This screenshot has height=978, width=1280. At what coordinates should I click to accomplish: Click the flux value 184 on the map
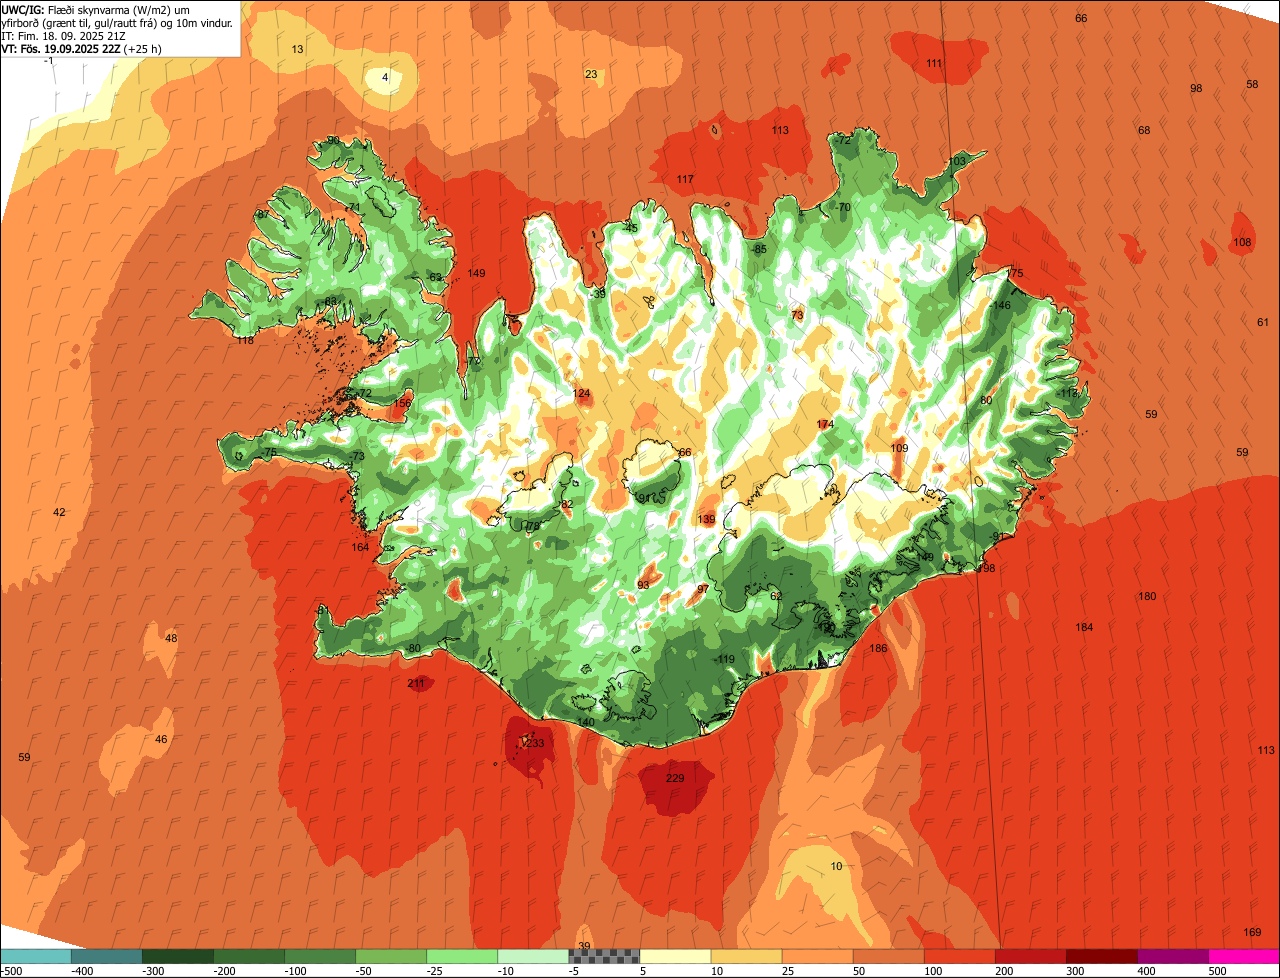(1084, 627)
